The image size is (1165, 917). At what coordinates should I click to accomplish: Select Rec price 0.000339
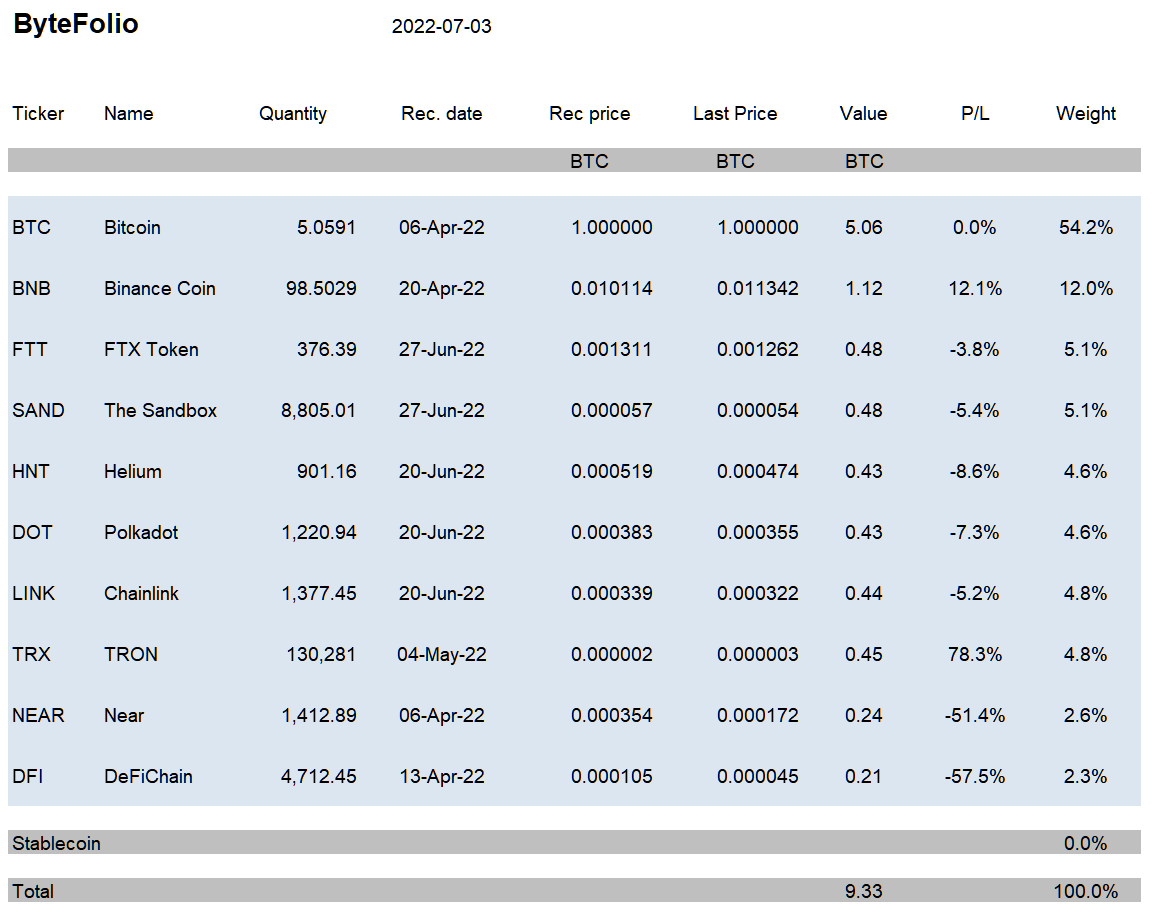(611, 593)
